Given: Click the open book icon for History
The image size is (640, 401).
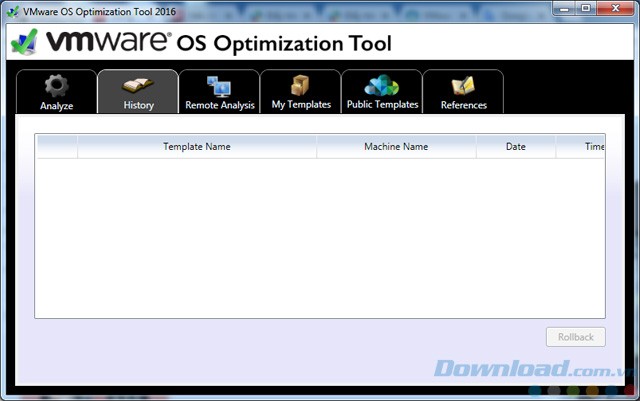Looking at the screenshot, I should (138, 86).
